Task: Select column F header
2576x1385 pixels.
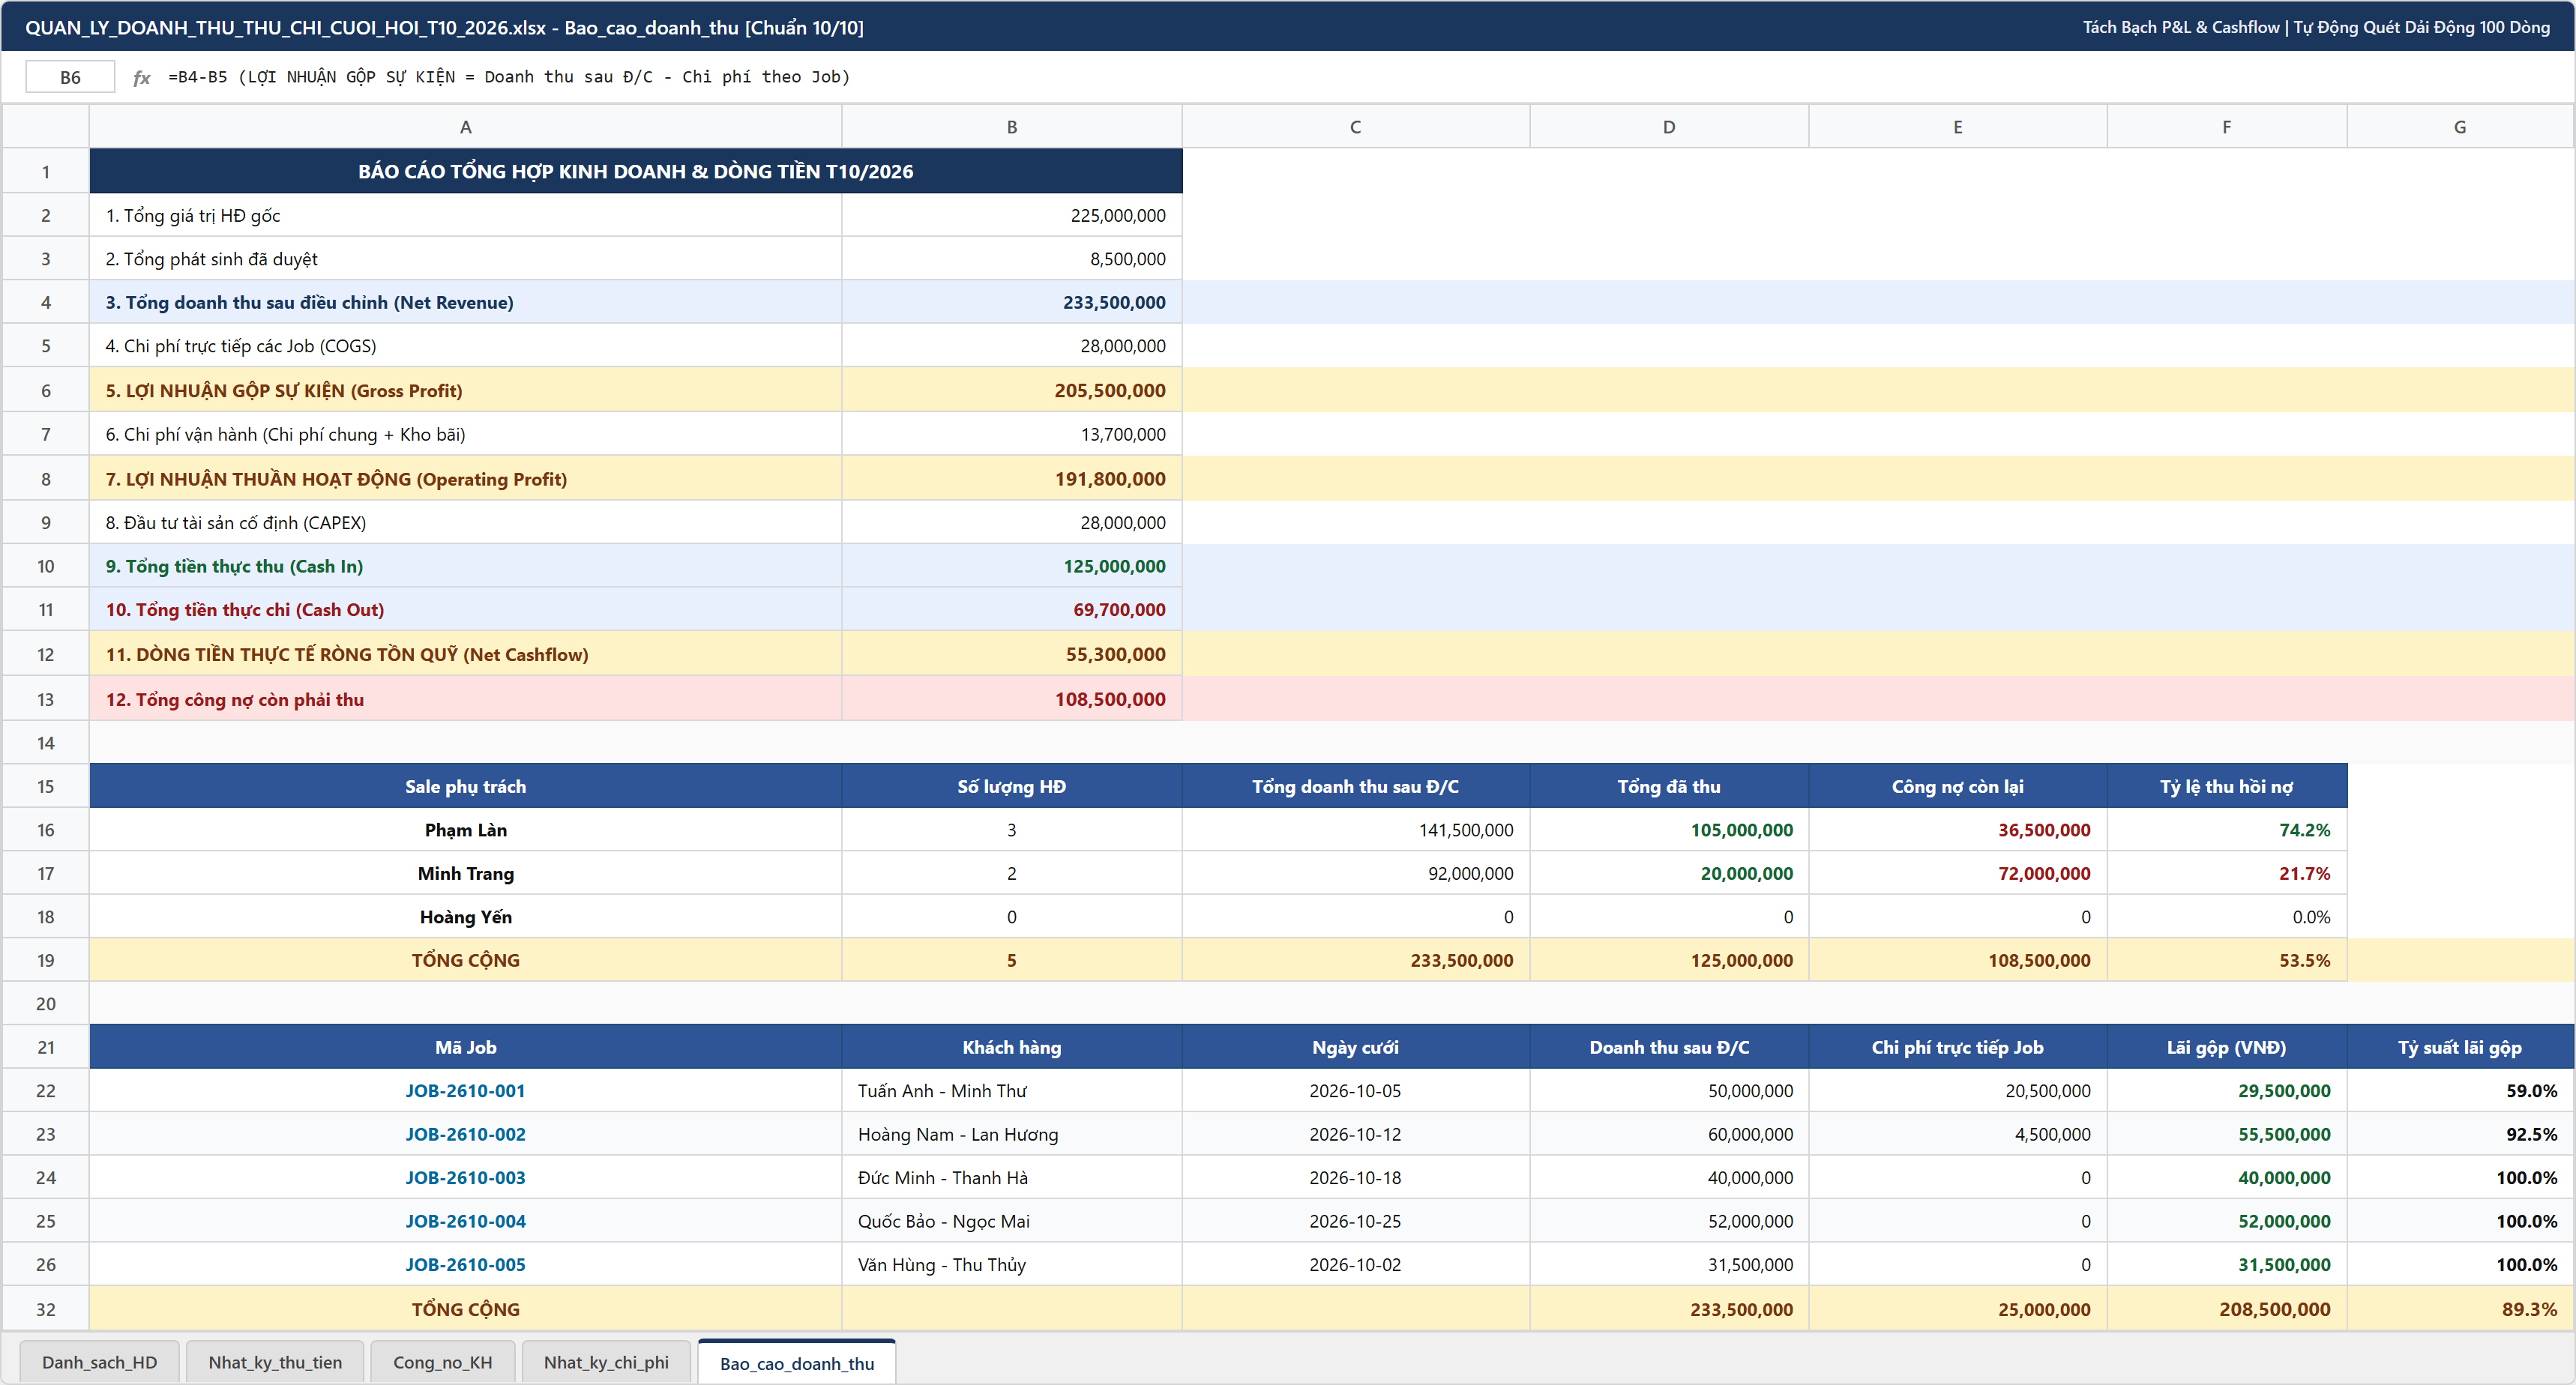Action: coord(2227,127)
